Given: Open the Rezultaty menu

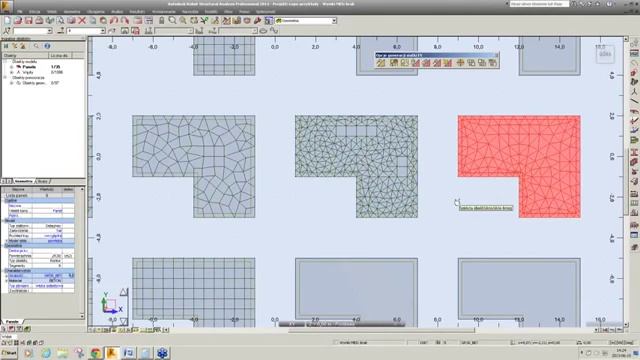Looking at the screenshot, I should click(x=137, y=11).
